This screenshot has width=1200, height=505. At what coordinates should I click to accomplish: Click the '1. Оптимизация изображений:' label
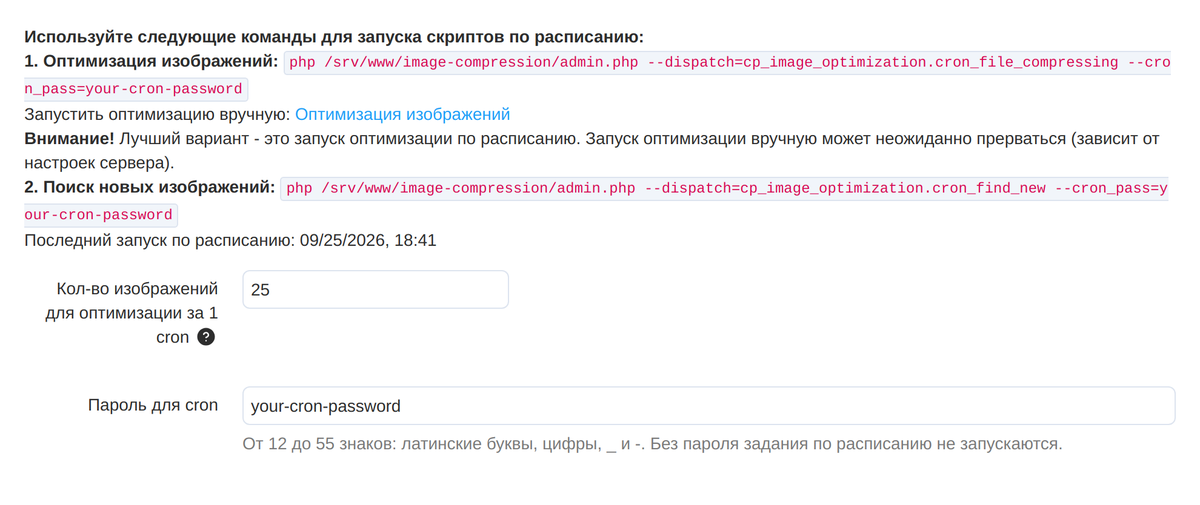click(x=153, y=61)
